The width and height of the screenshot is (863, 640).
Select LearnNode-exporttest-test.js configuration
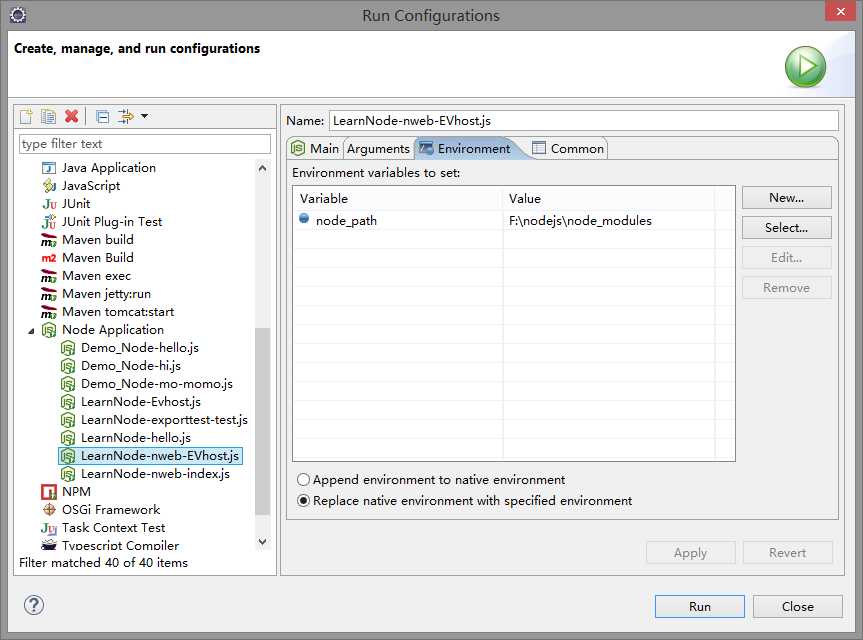(164, 420)
